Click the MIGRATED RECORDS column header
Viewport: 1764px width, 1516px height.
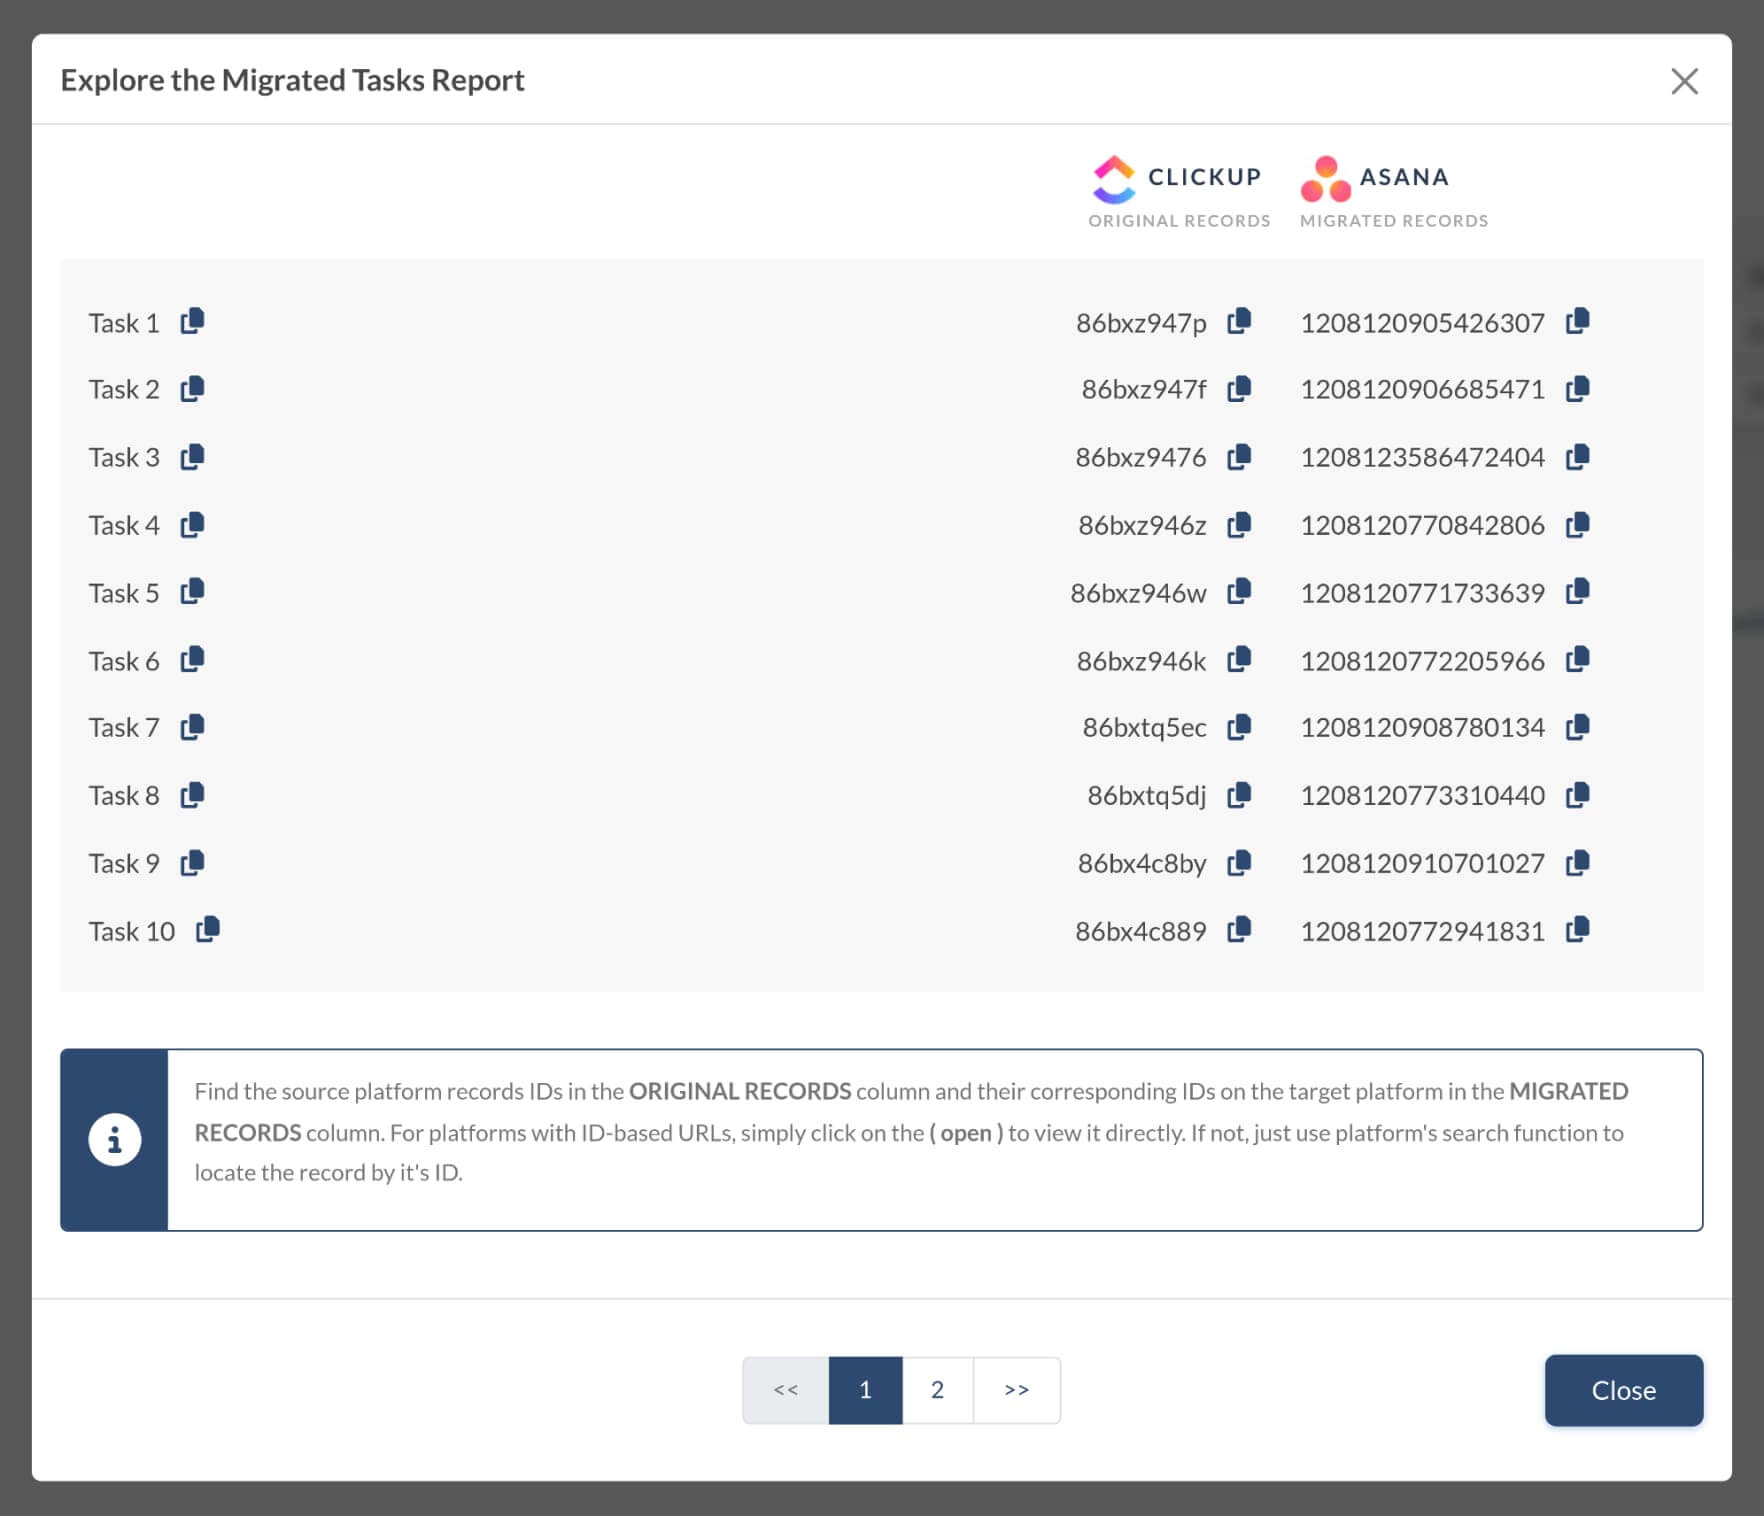[1394, 221]
